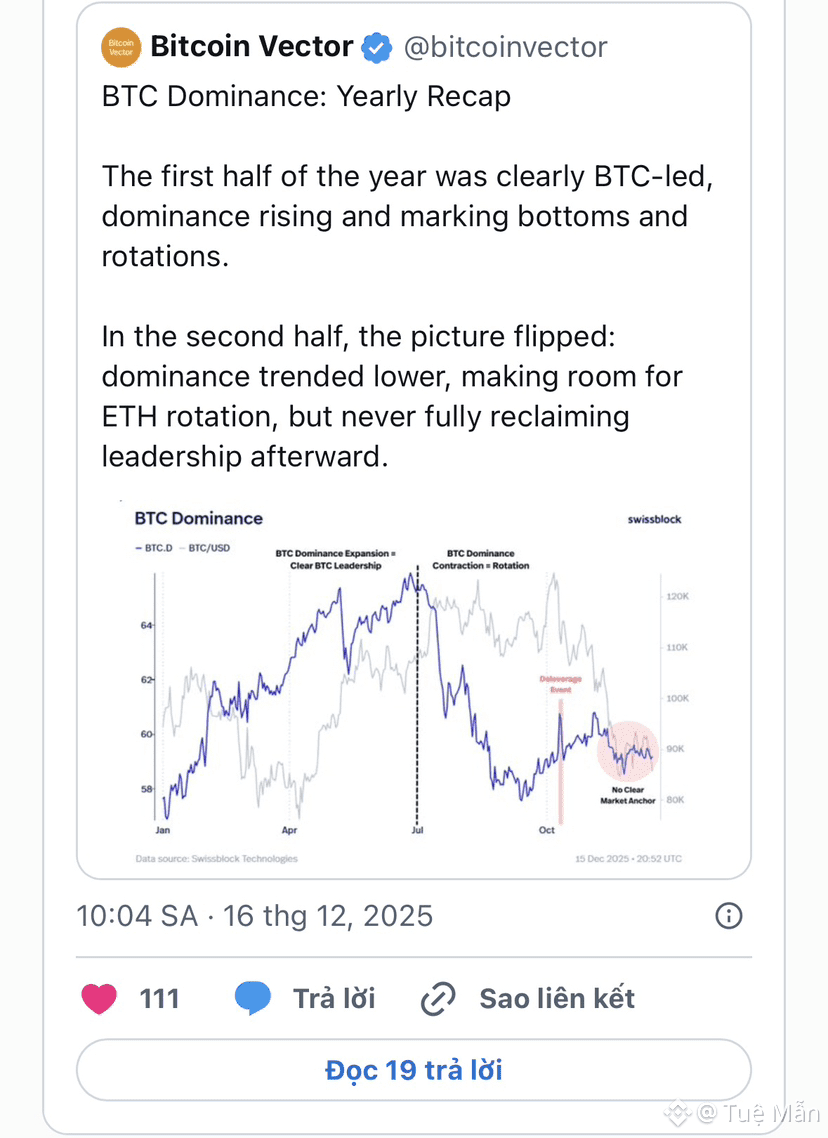Click the Bitcoin Vector profile avatar

tap(121, 47)
